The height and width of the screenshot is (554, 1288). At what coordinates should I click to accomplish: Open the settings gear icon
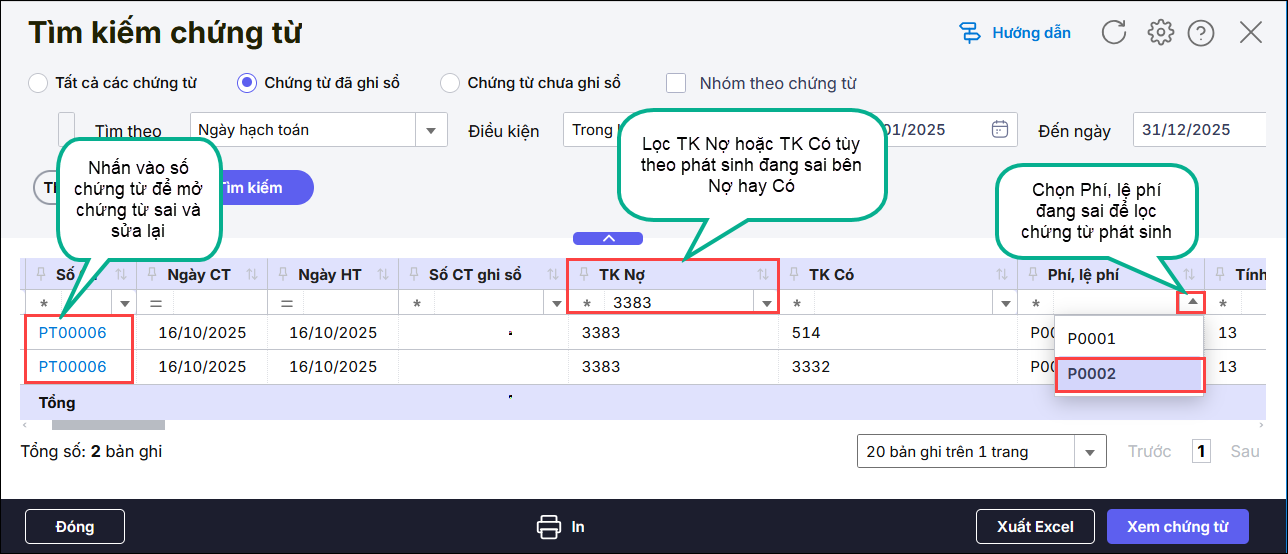click(x=1160, y=33)
